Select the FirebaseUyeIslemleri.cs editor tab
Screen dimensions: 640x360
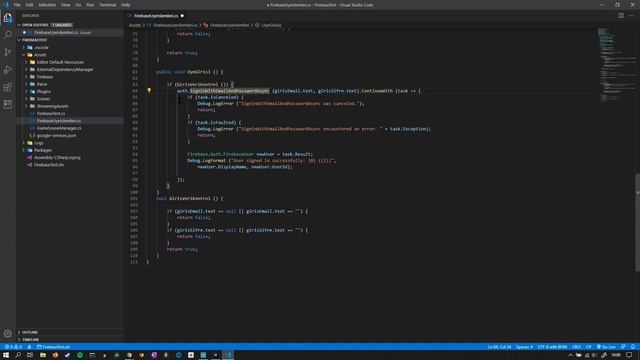(156, 16)
